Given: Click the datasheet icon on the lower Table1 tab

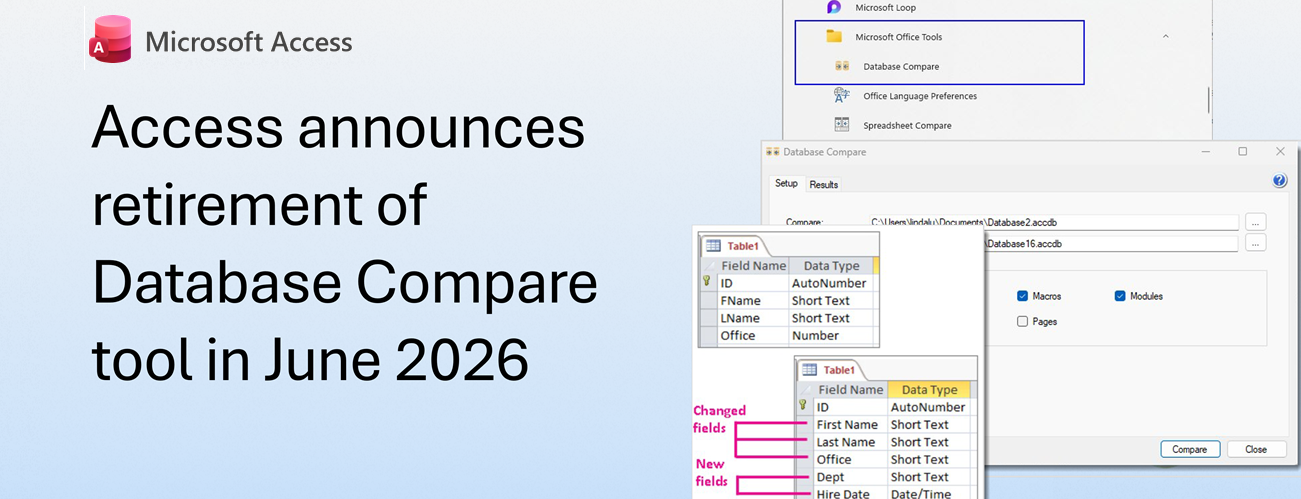Looking at the screenshot, I should tap(810, 370).
